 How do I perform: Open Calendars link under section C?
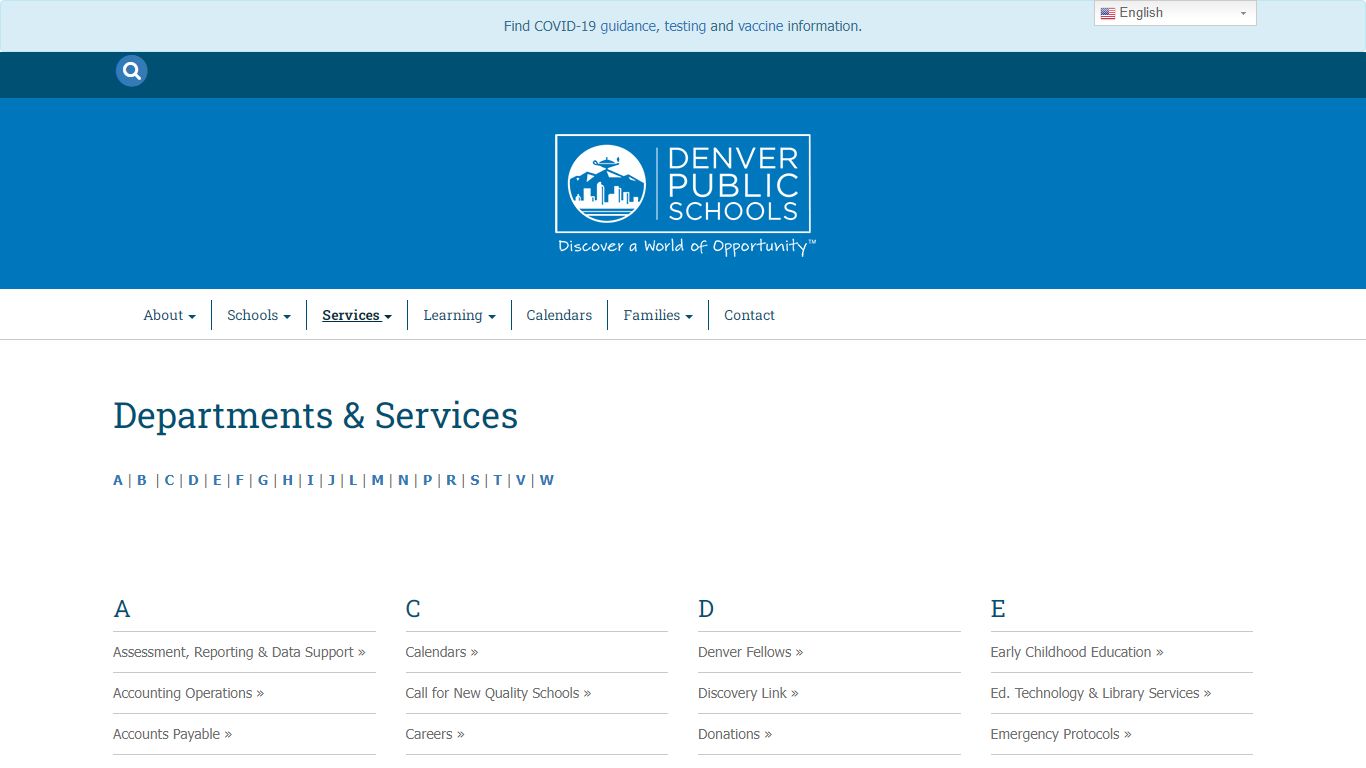click(442, 652)
